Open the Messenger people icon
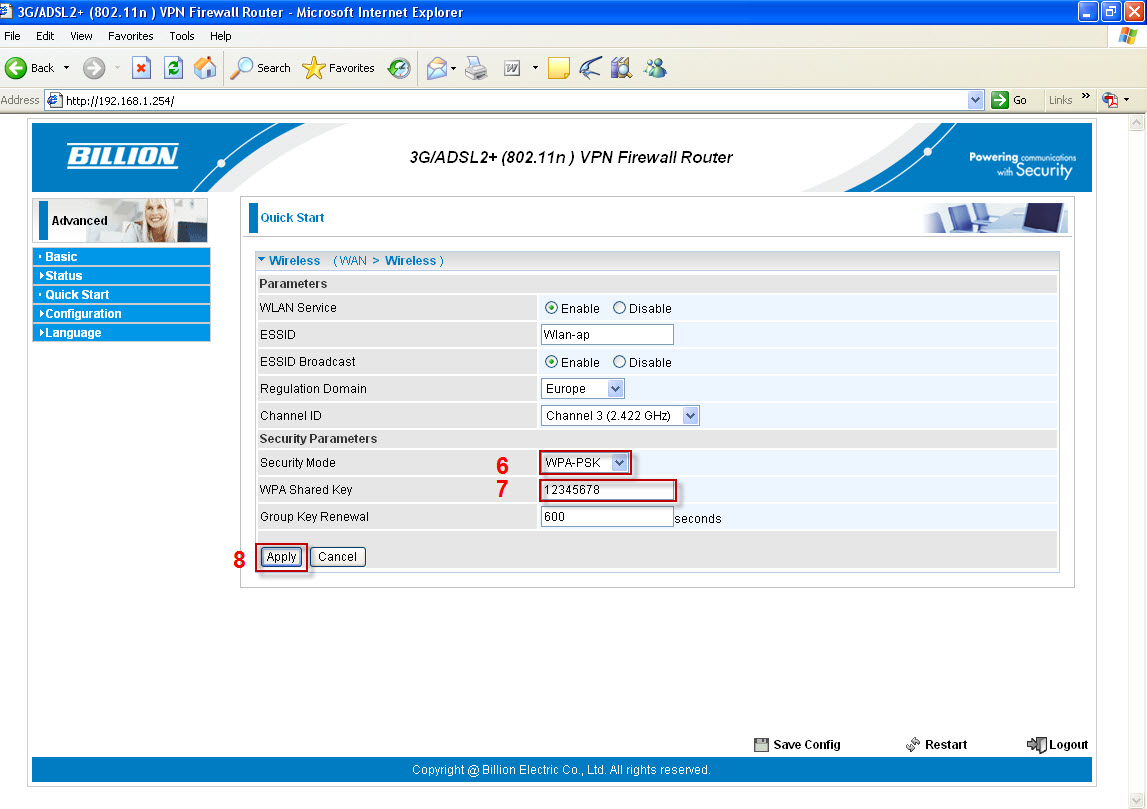This screenshot has height=809, width=1147. click(655, 68)
